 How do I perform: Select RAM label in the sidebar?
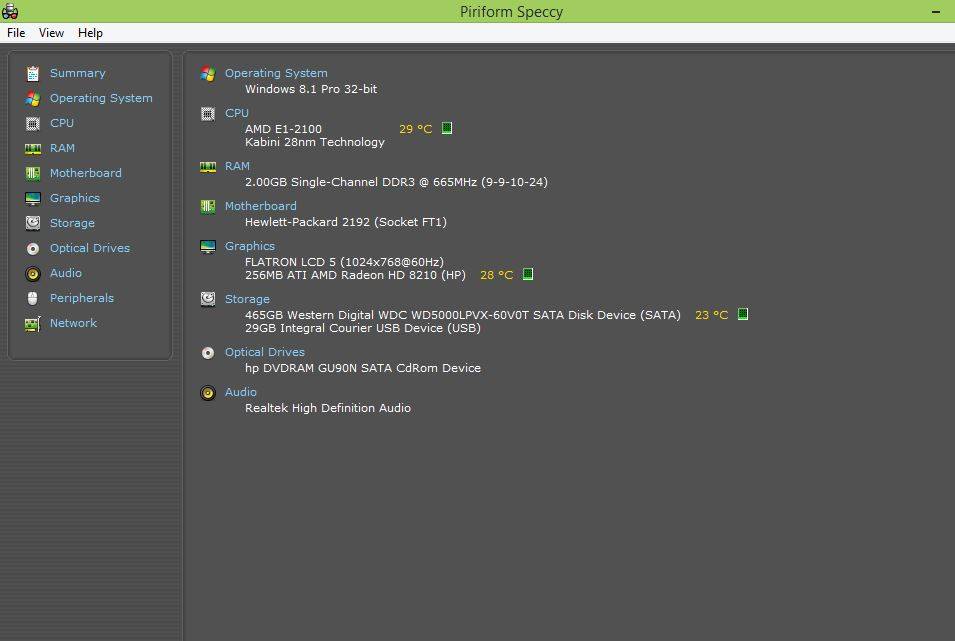coord(62,148)
